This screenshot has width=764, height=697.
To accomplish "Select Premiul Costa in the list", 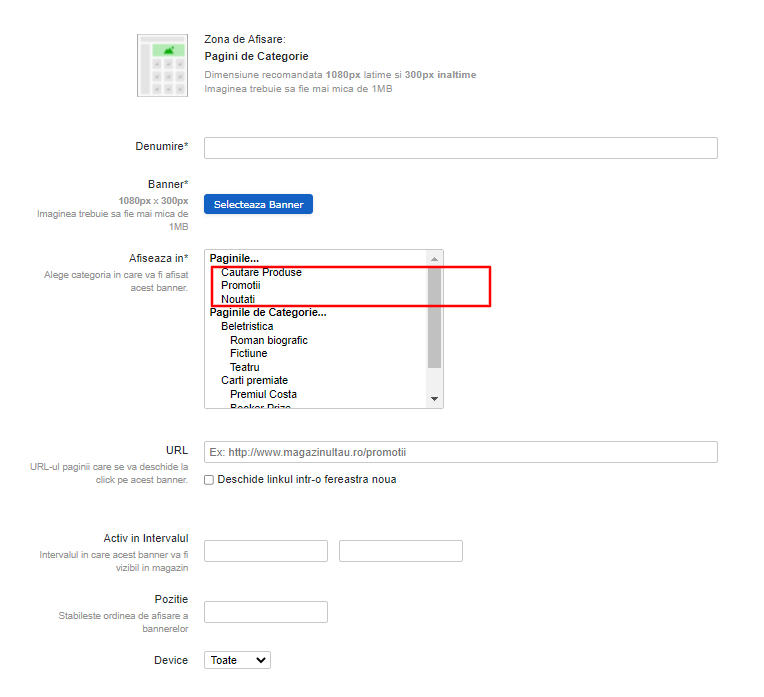I will pyautogui.click(x=263, y=394).
